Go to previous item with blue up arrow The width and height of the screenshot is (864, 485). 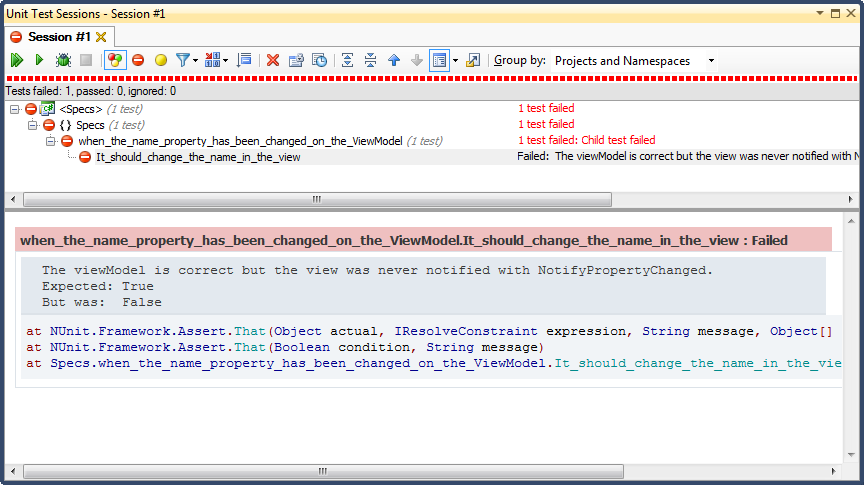point(394,60)
